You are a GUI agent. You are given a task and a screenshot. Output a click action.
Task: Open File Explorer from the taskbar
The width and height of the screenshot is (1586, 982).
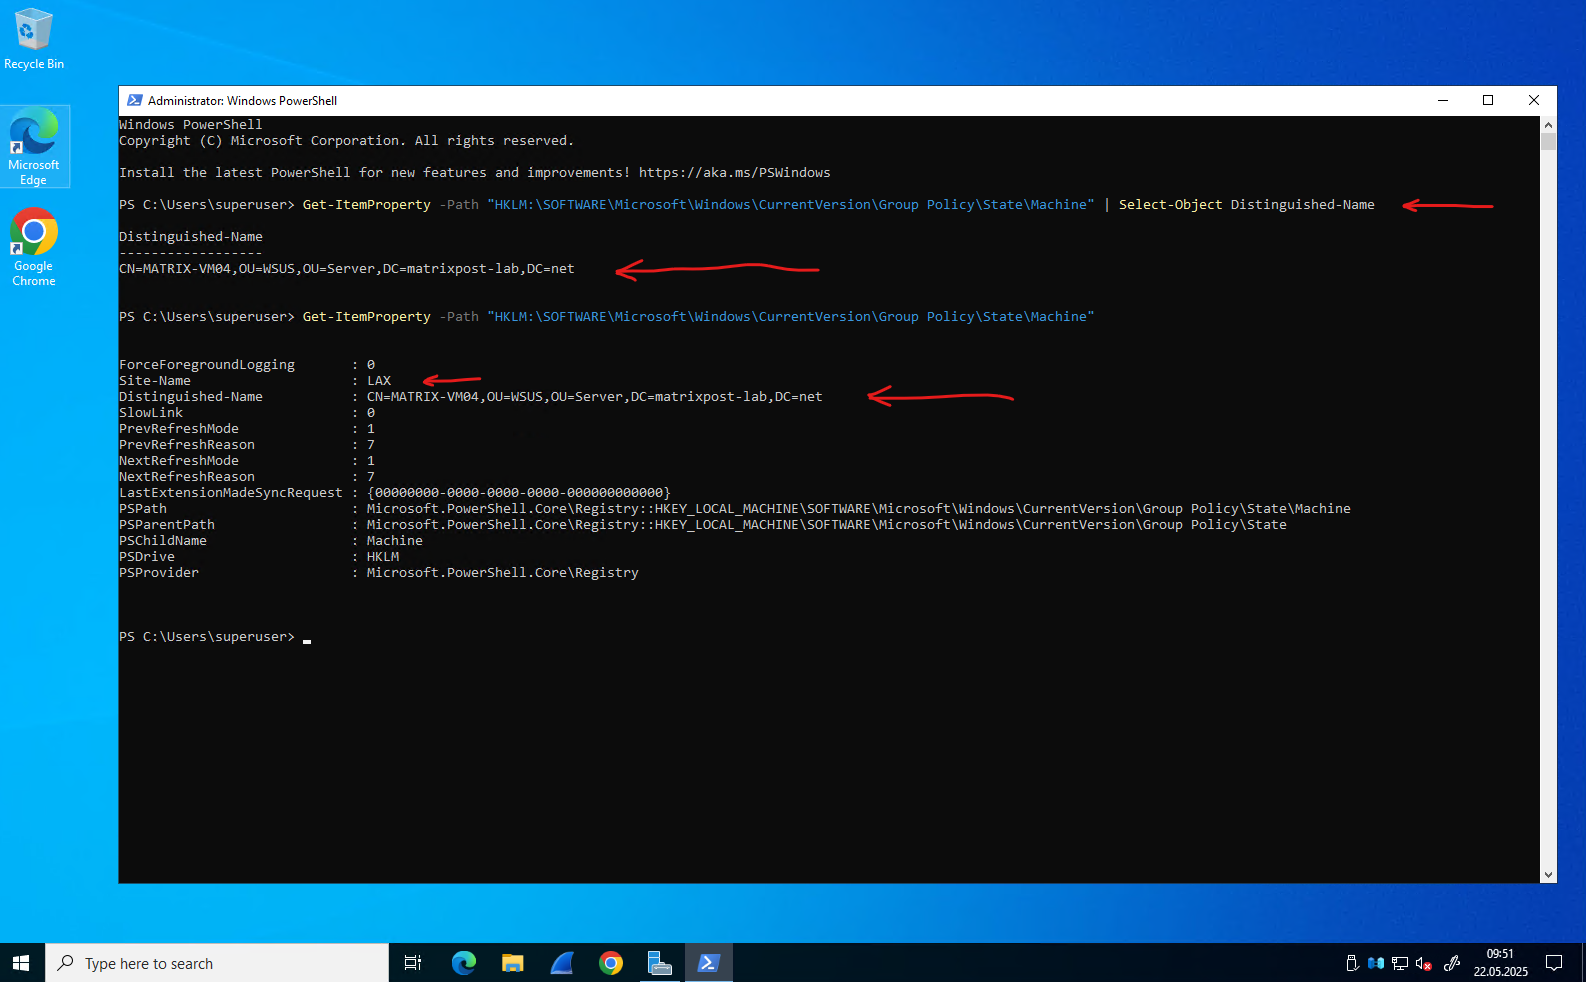coord(513,963)
